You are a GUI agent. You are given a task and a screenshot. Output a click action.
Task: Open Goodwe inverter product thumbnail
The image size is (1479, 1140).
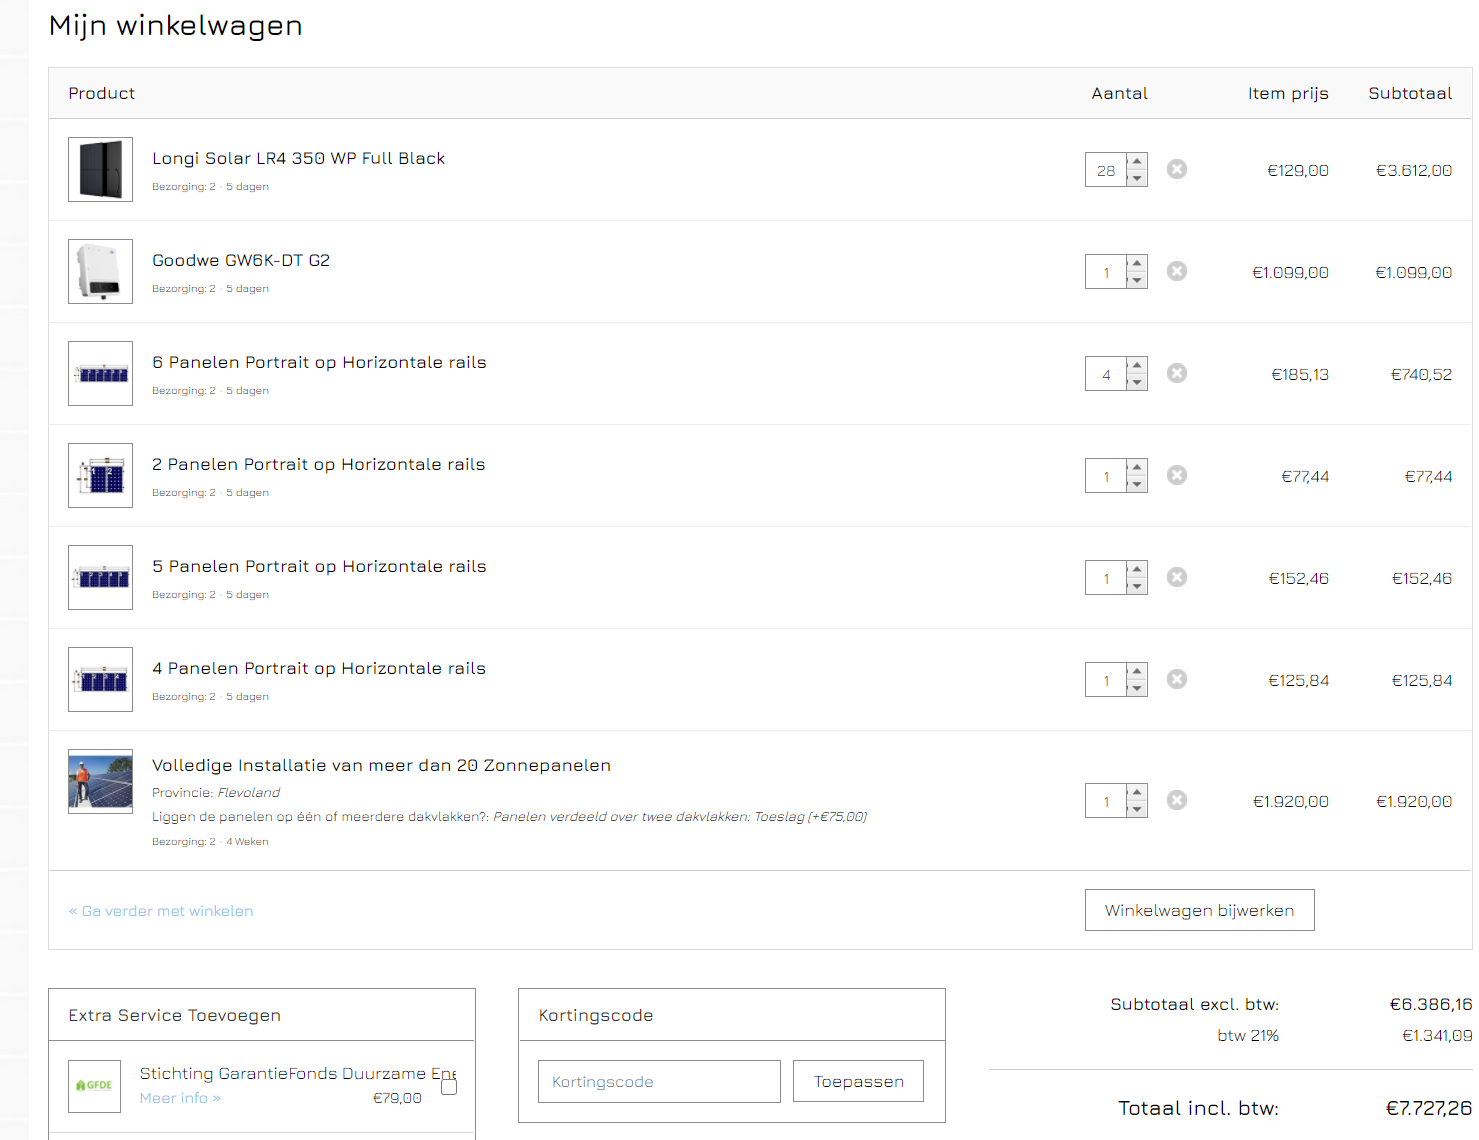pos(100,272)
